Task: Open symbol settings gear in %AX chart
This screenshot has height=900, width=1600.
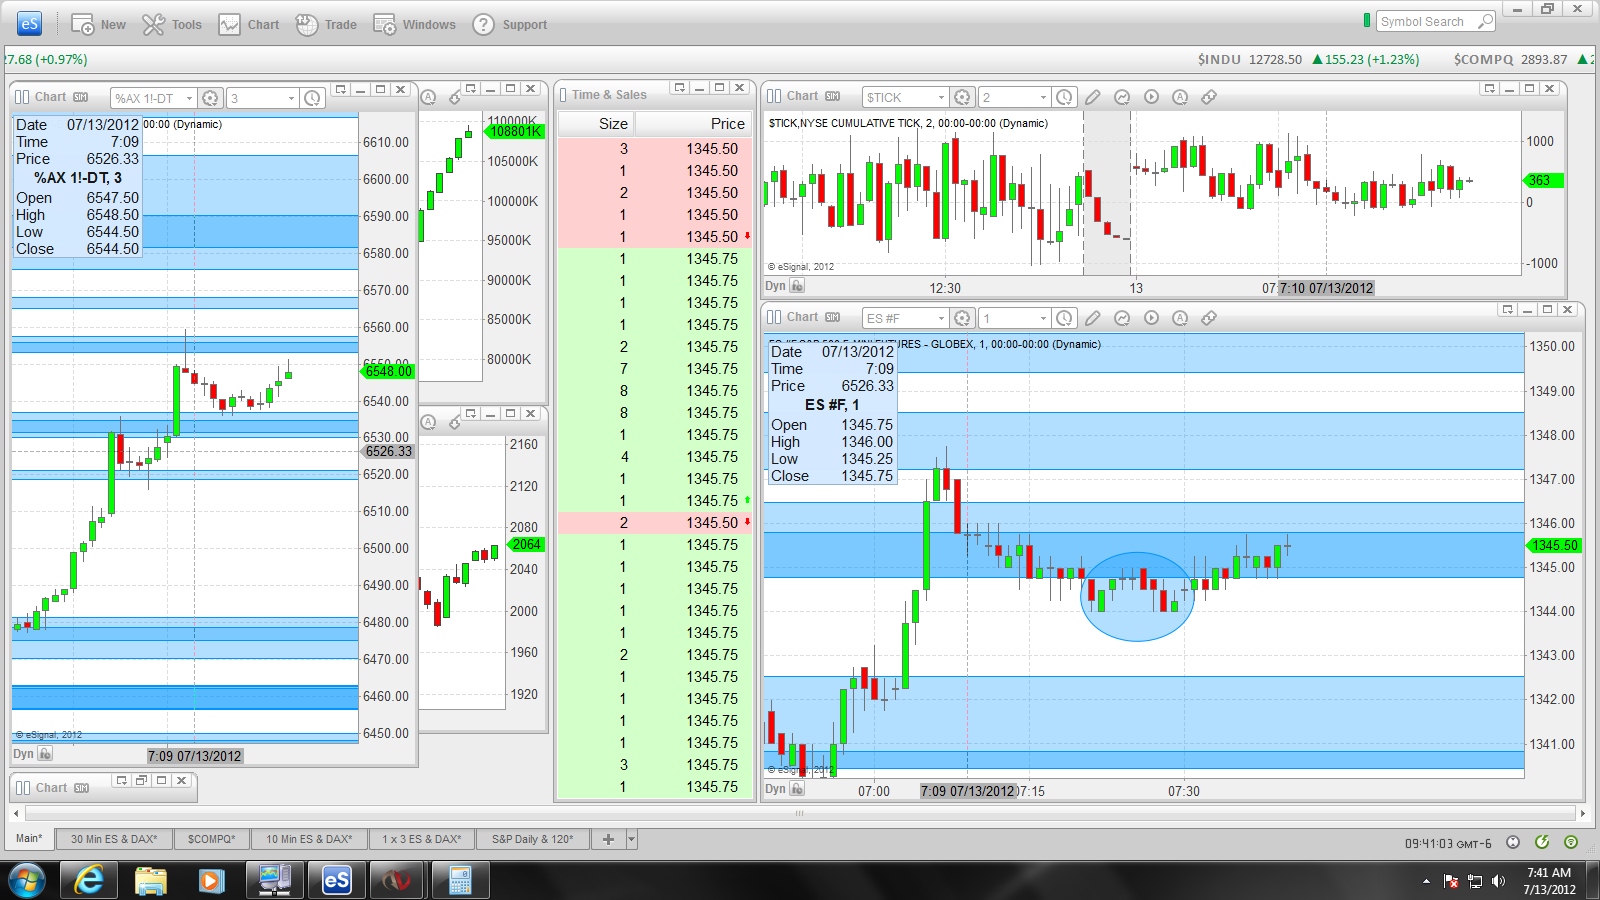Action: pos(210,98)
